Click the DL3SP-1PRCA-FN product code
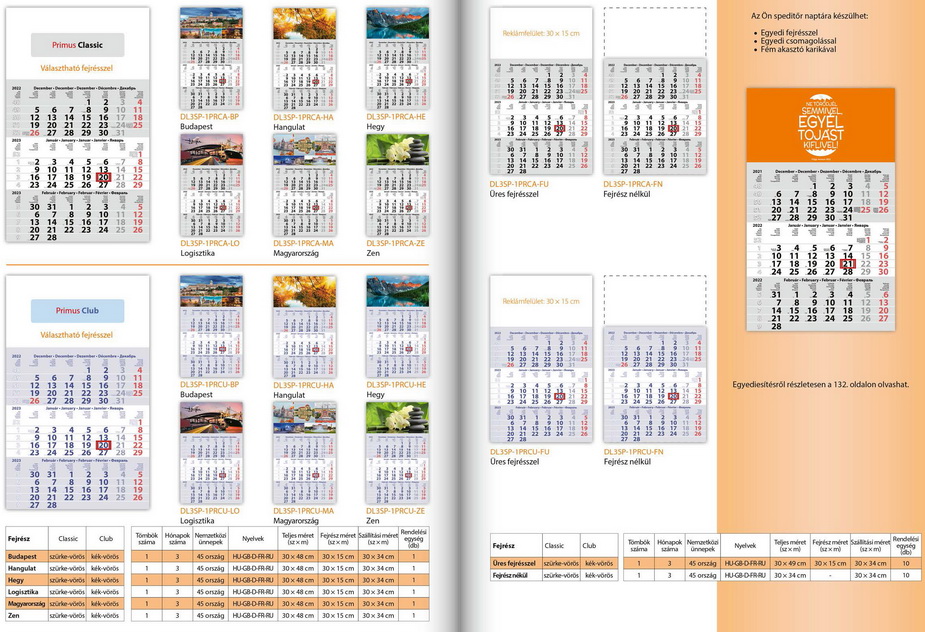Viewport: 925px width, 632px height. tap(633, 184)
